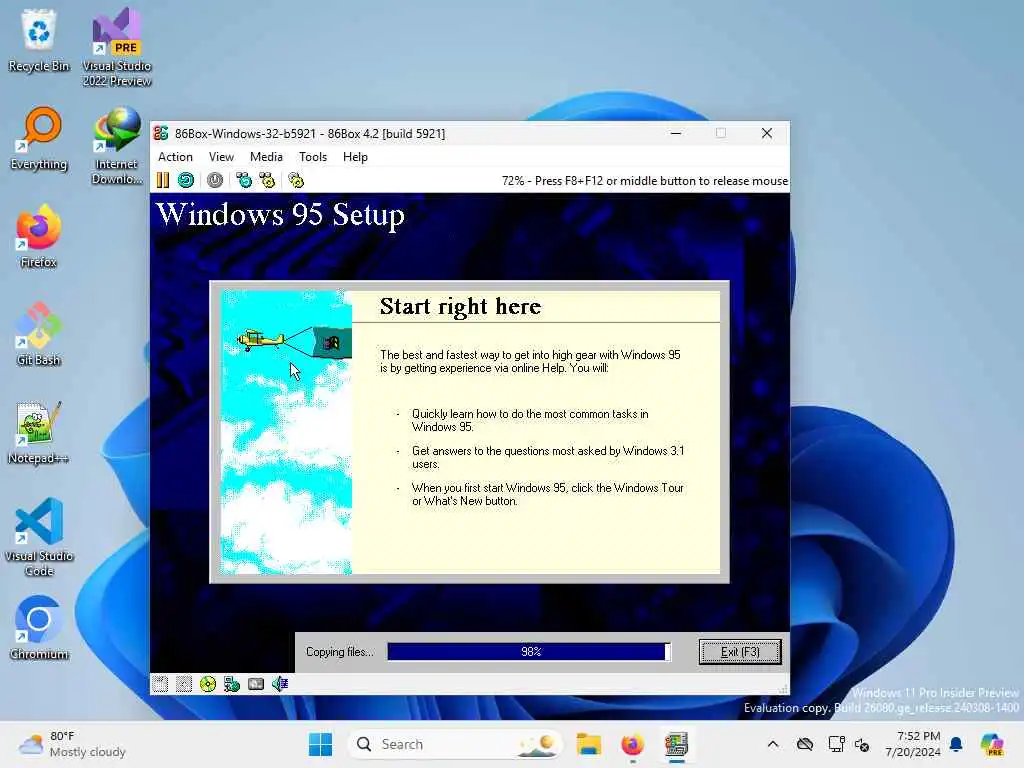Pause the emulation with the pause icon
The image size is (1024, 768).
pos(163,180)
